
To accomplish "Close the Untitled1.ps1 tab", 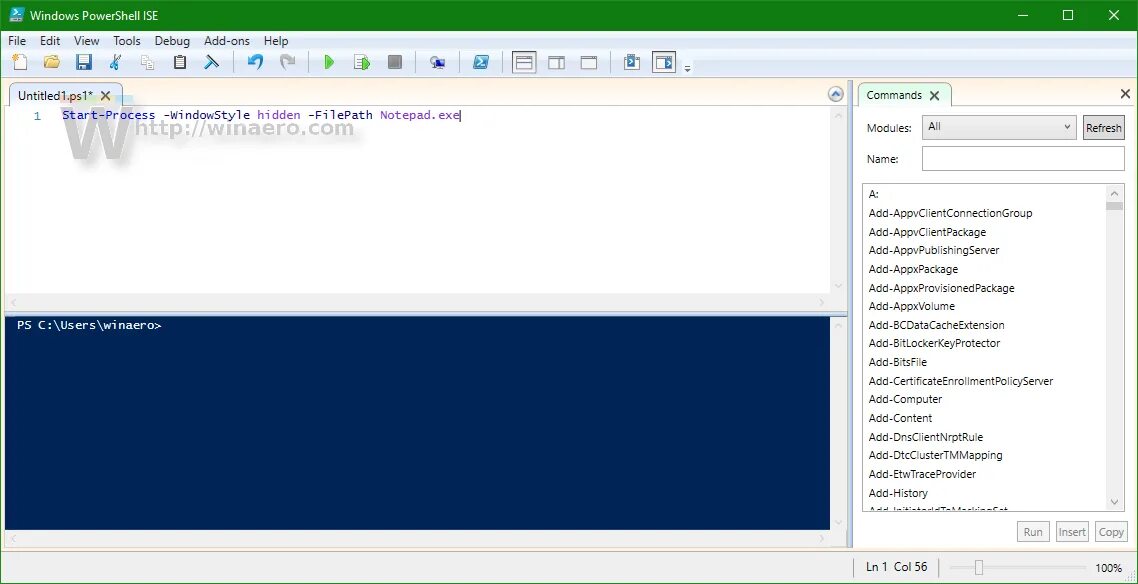I will click(x=106, y=95).
